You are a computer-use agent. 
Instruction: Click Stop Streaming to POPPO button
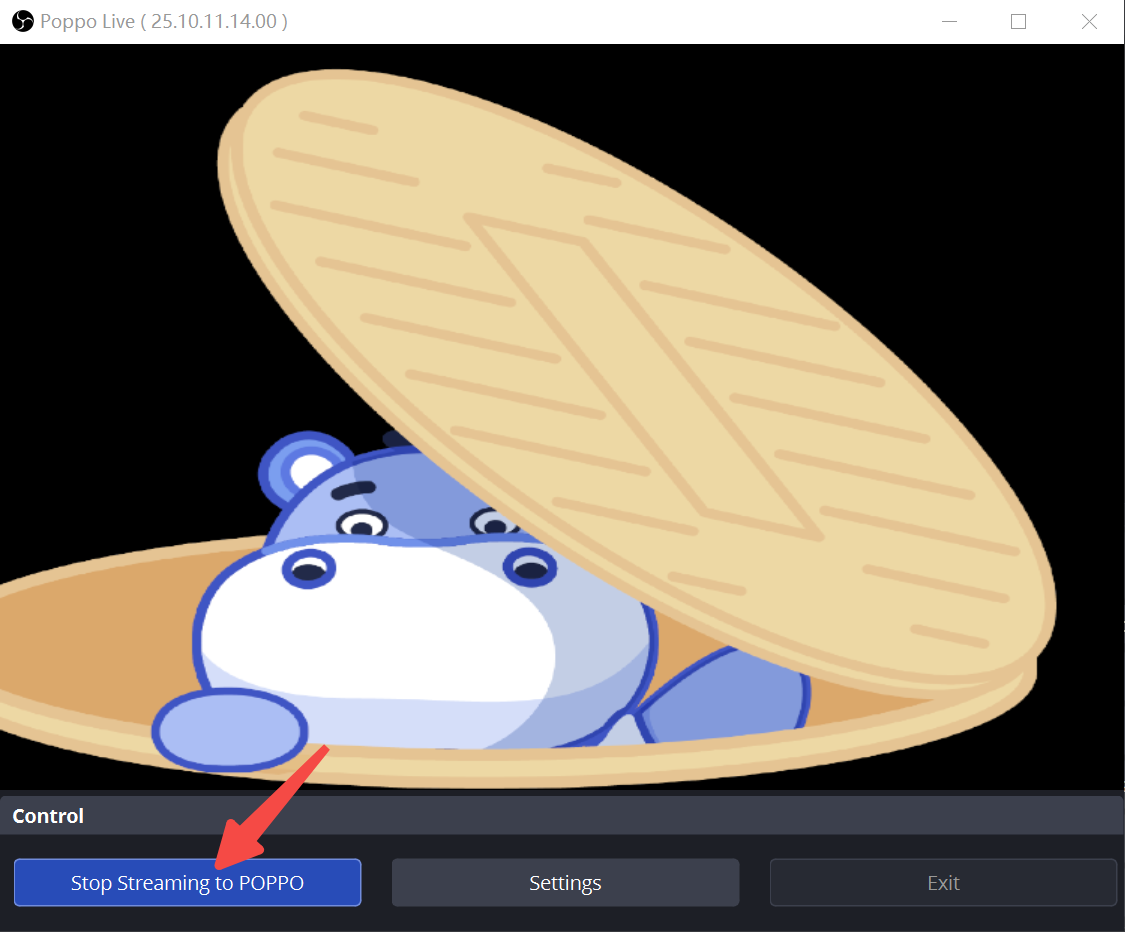click(187, 882)
